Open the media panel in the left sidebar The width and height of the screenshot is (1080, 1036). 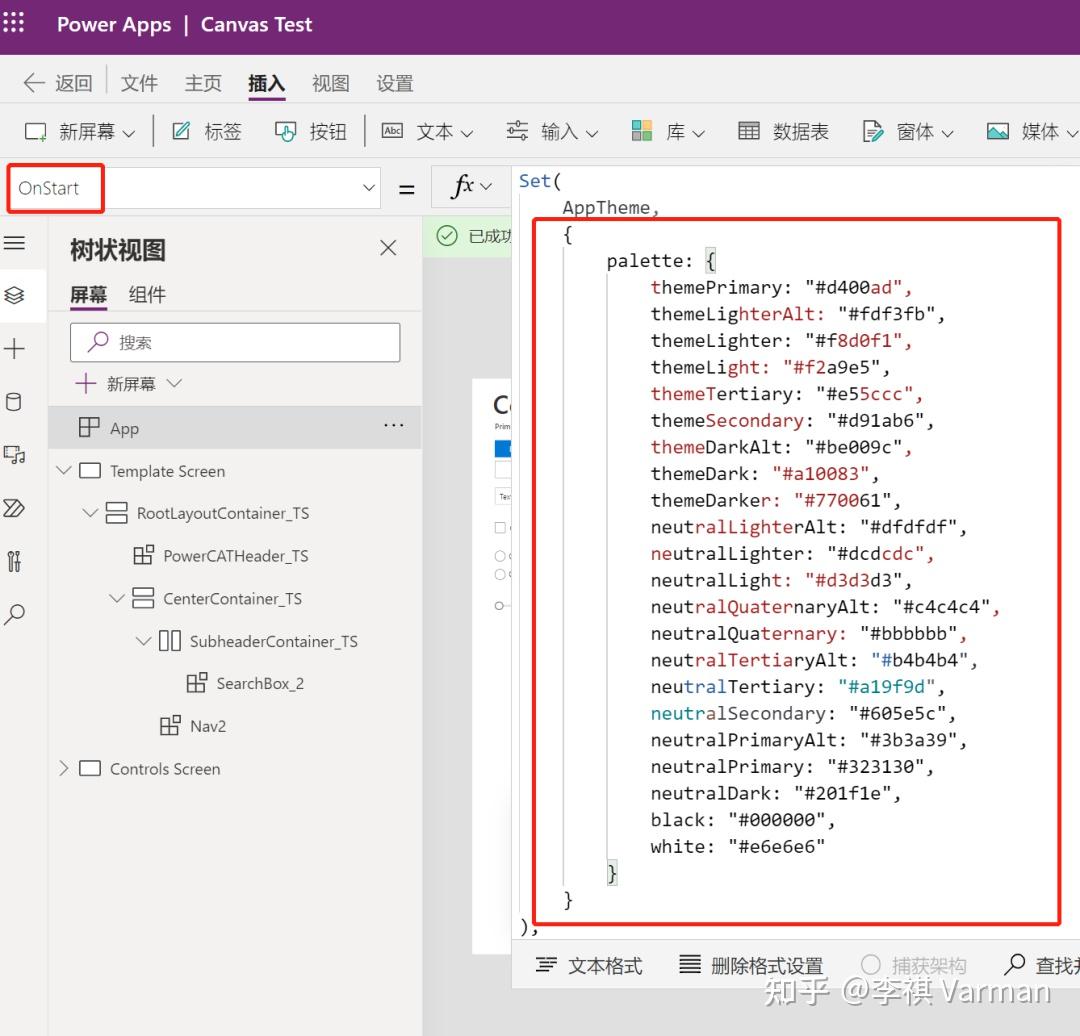pyautogui.click(x=15, y=455)
